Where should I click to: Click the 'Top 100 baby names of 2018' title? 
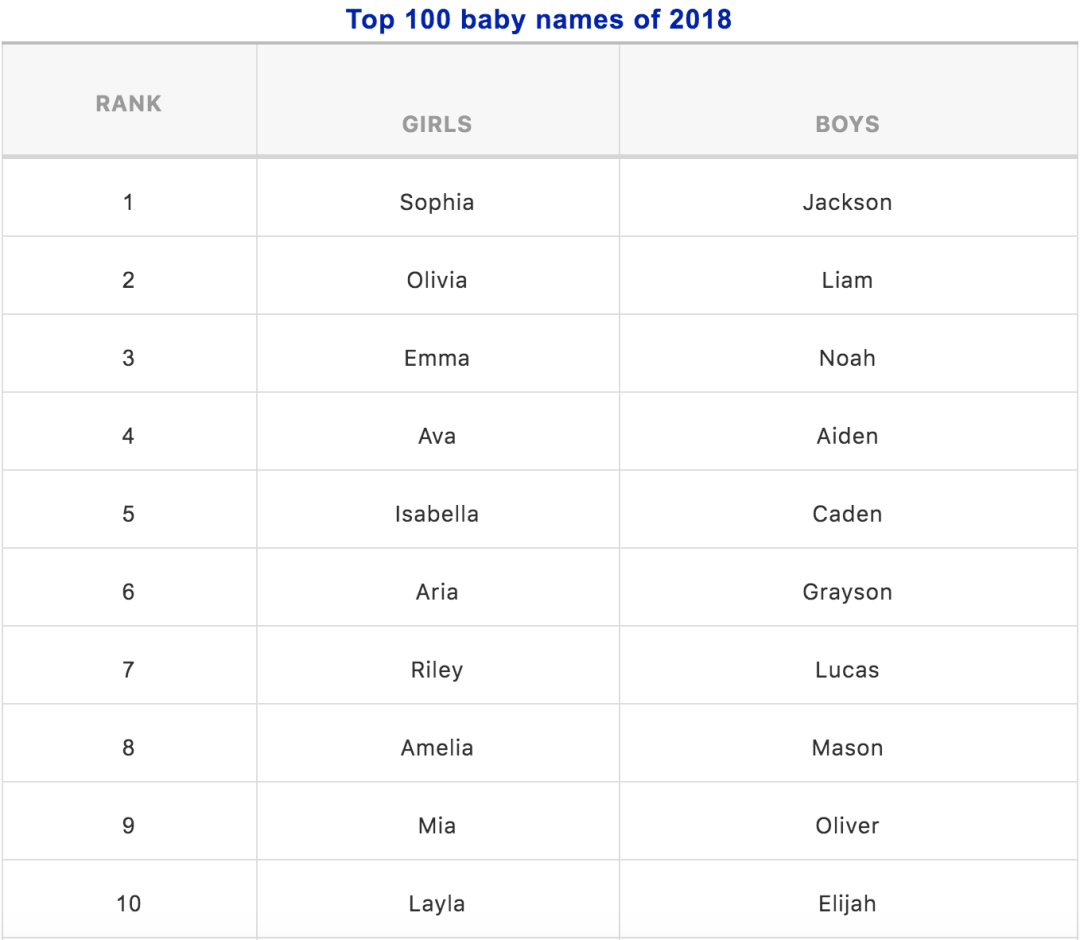[539, 19]
